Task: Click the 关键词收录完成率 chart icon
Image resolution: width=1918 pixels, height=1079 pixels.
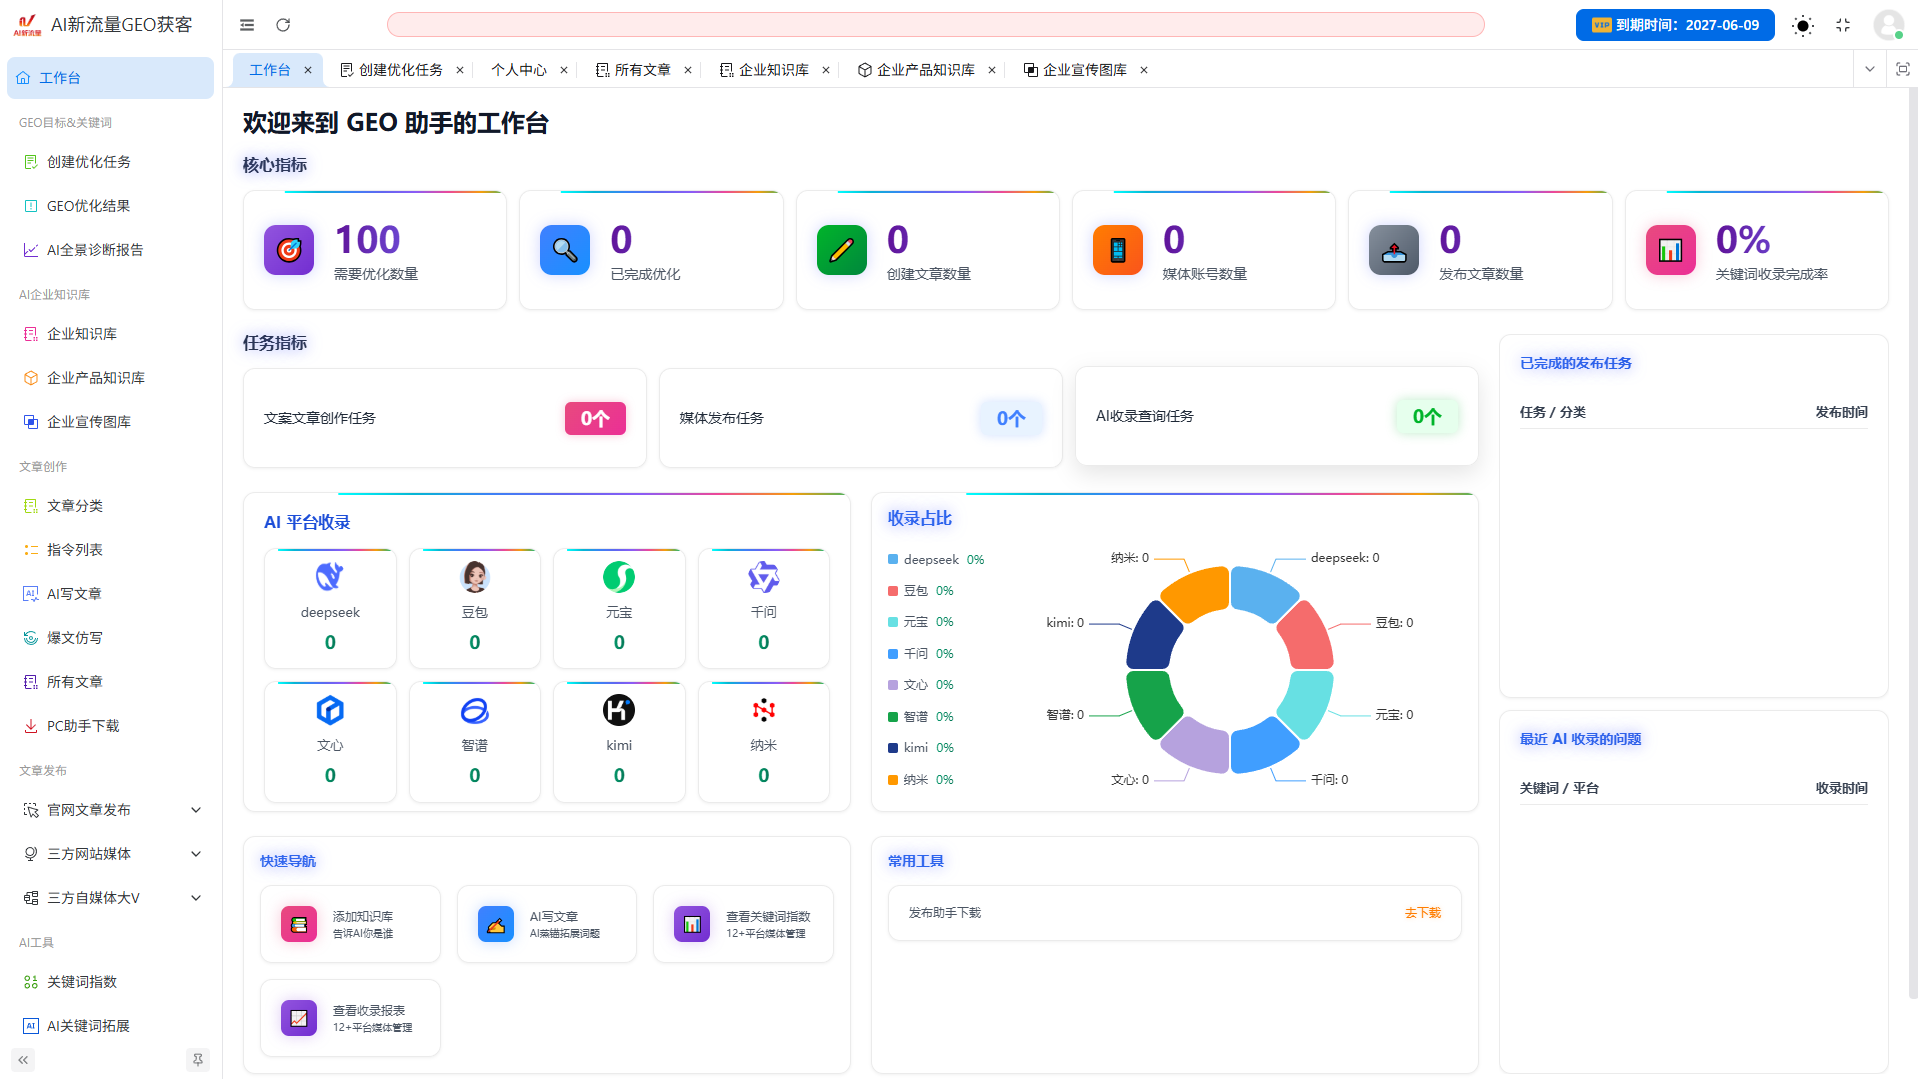Action: (x=1671, y=250)
